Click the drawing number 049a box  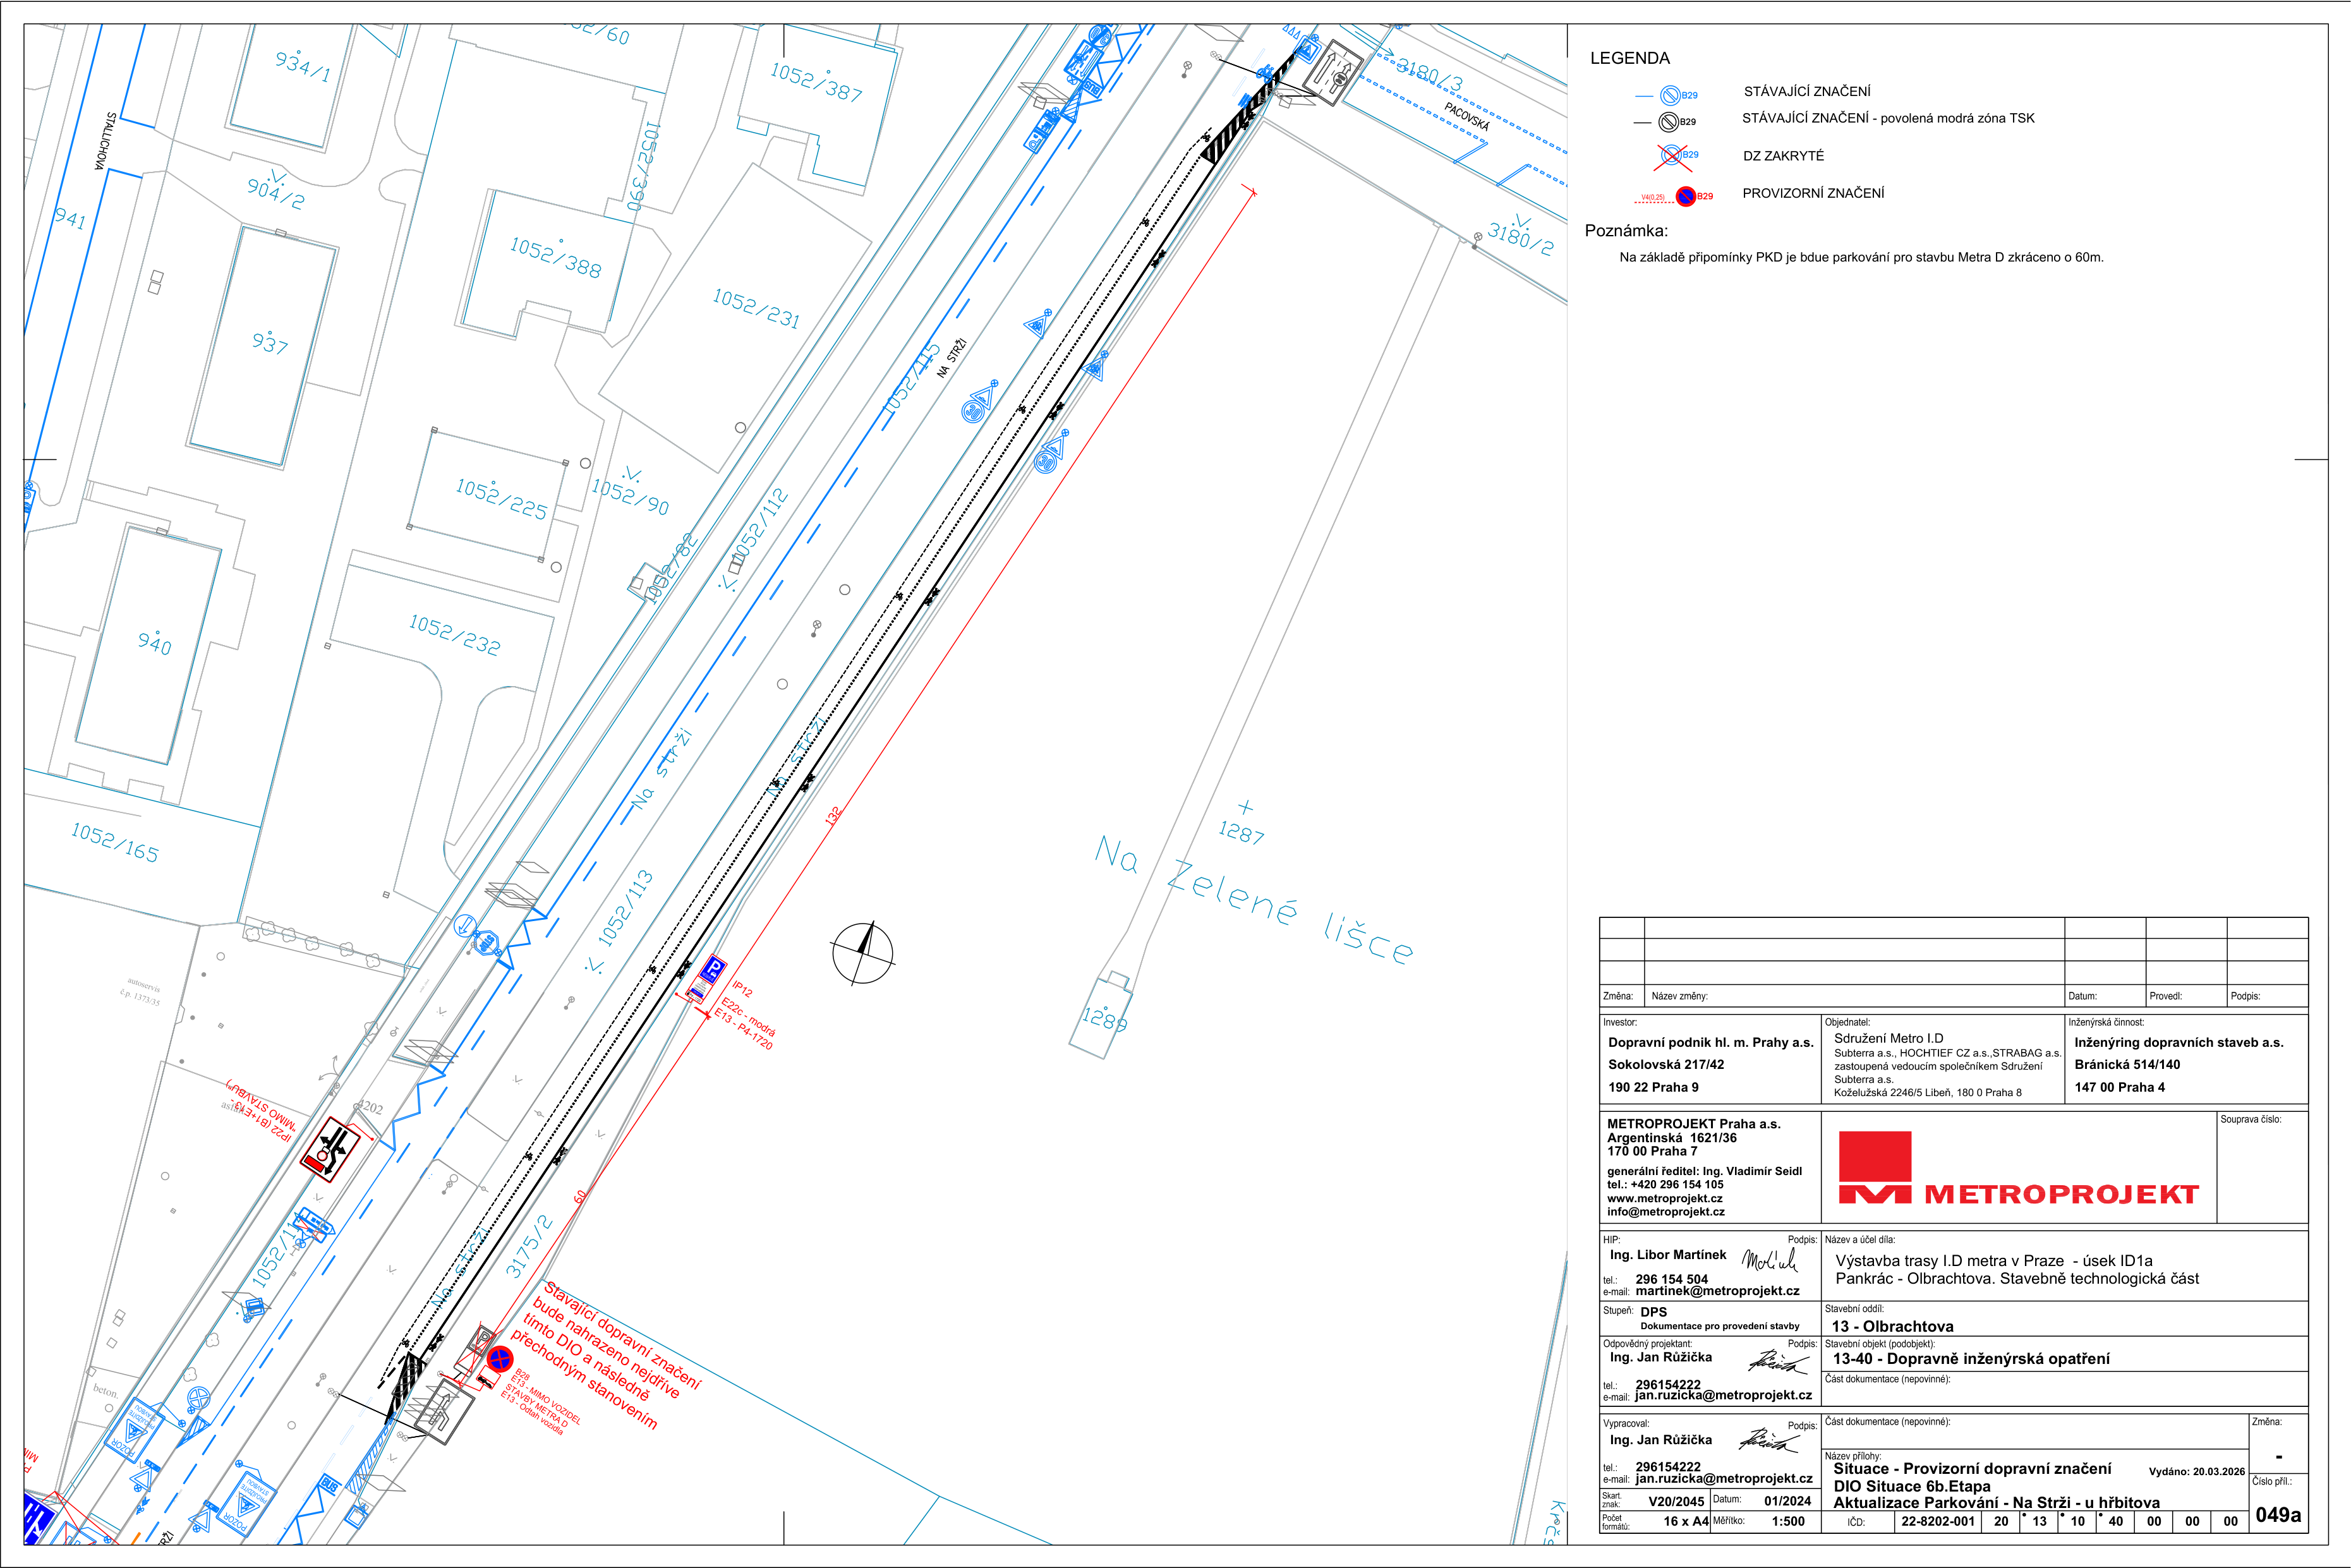click(x=2278, y=1515)
